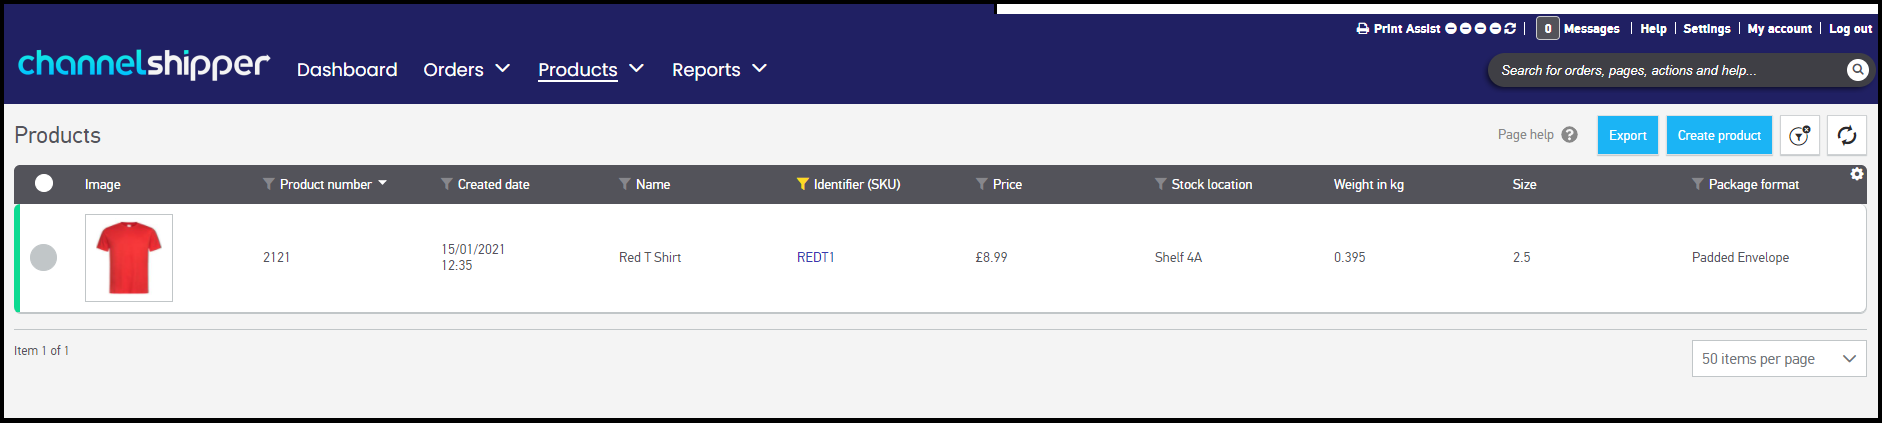This screenshot has width=1882, height=423.
Task: Open the filter settings icon button
Action: click(x=1799, y=135)
